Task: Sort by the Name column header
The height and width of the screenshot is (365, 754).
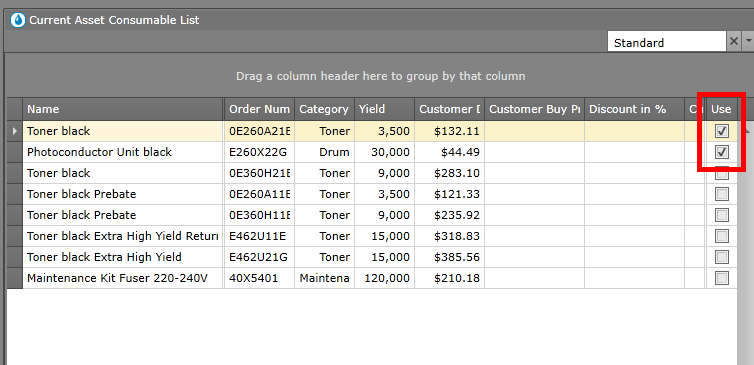Action: [x=123, y=109]
